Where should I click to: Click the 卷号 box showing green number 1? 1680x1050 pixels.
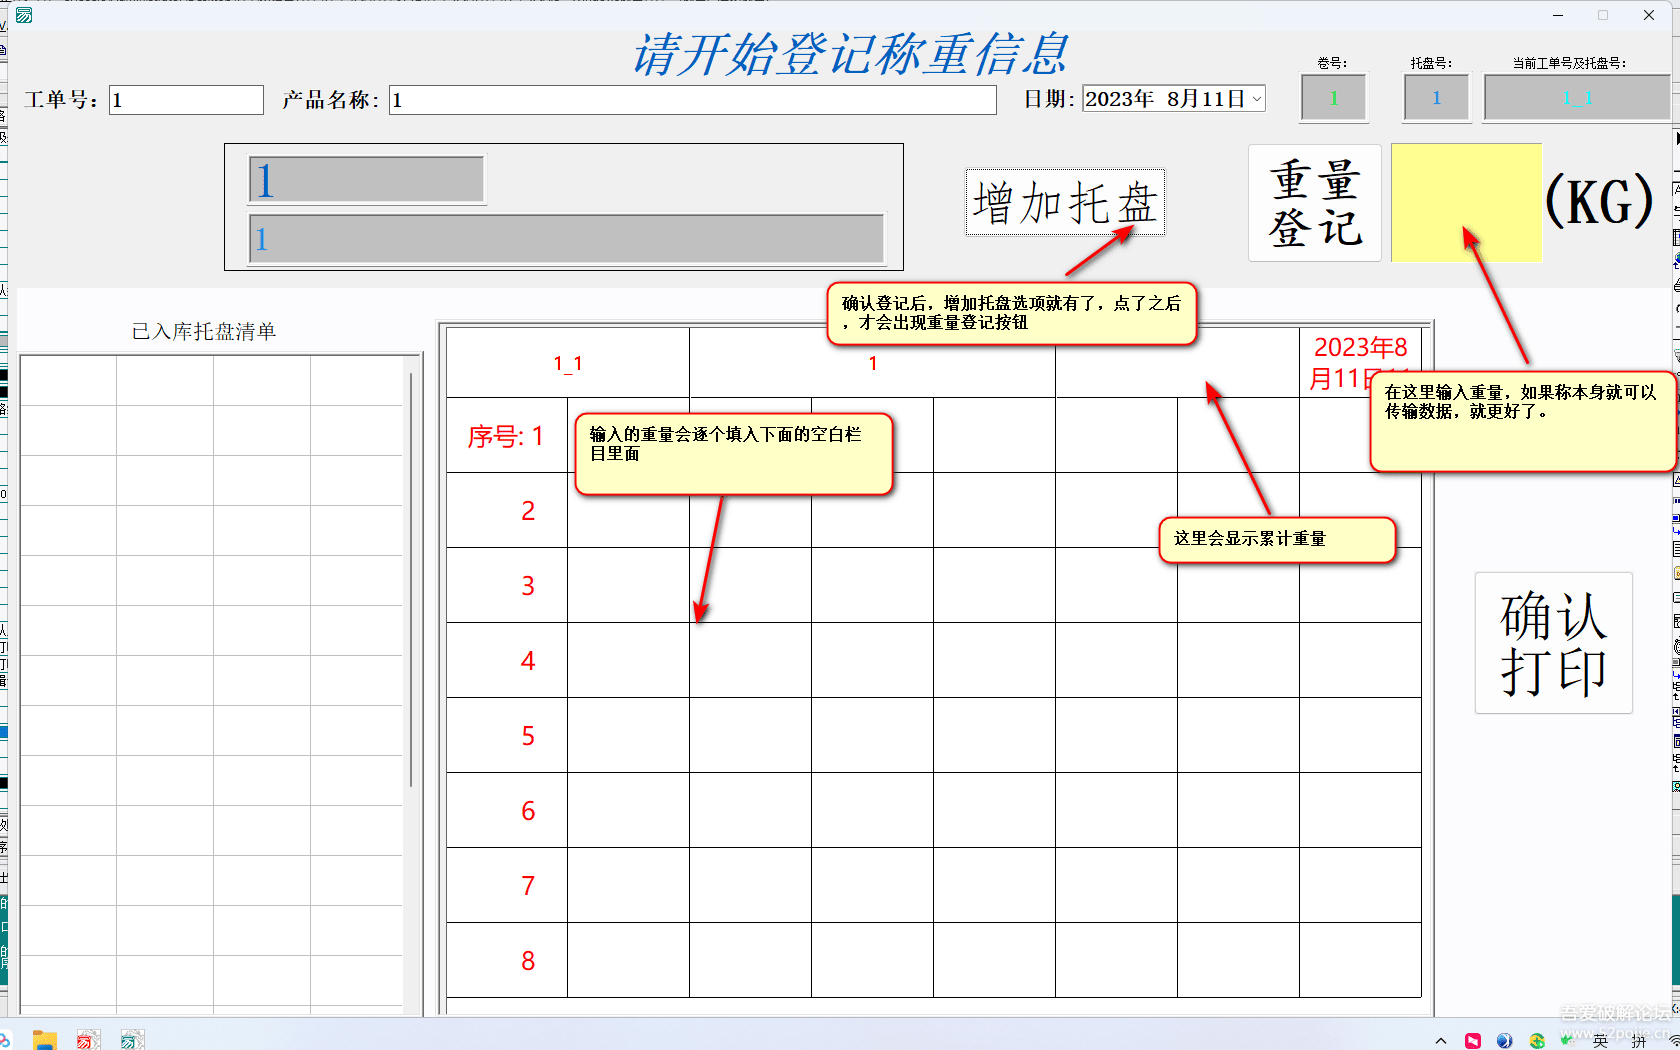1334,97
